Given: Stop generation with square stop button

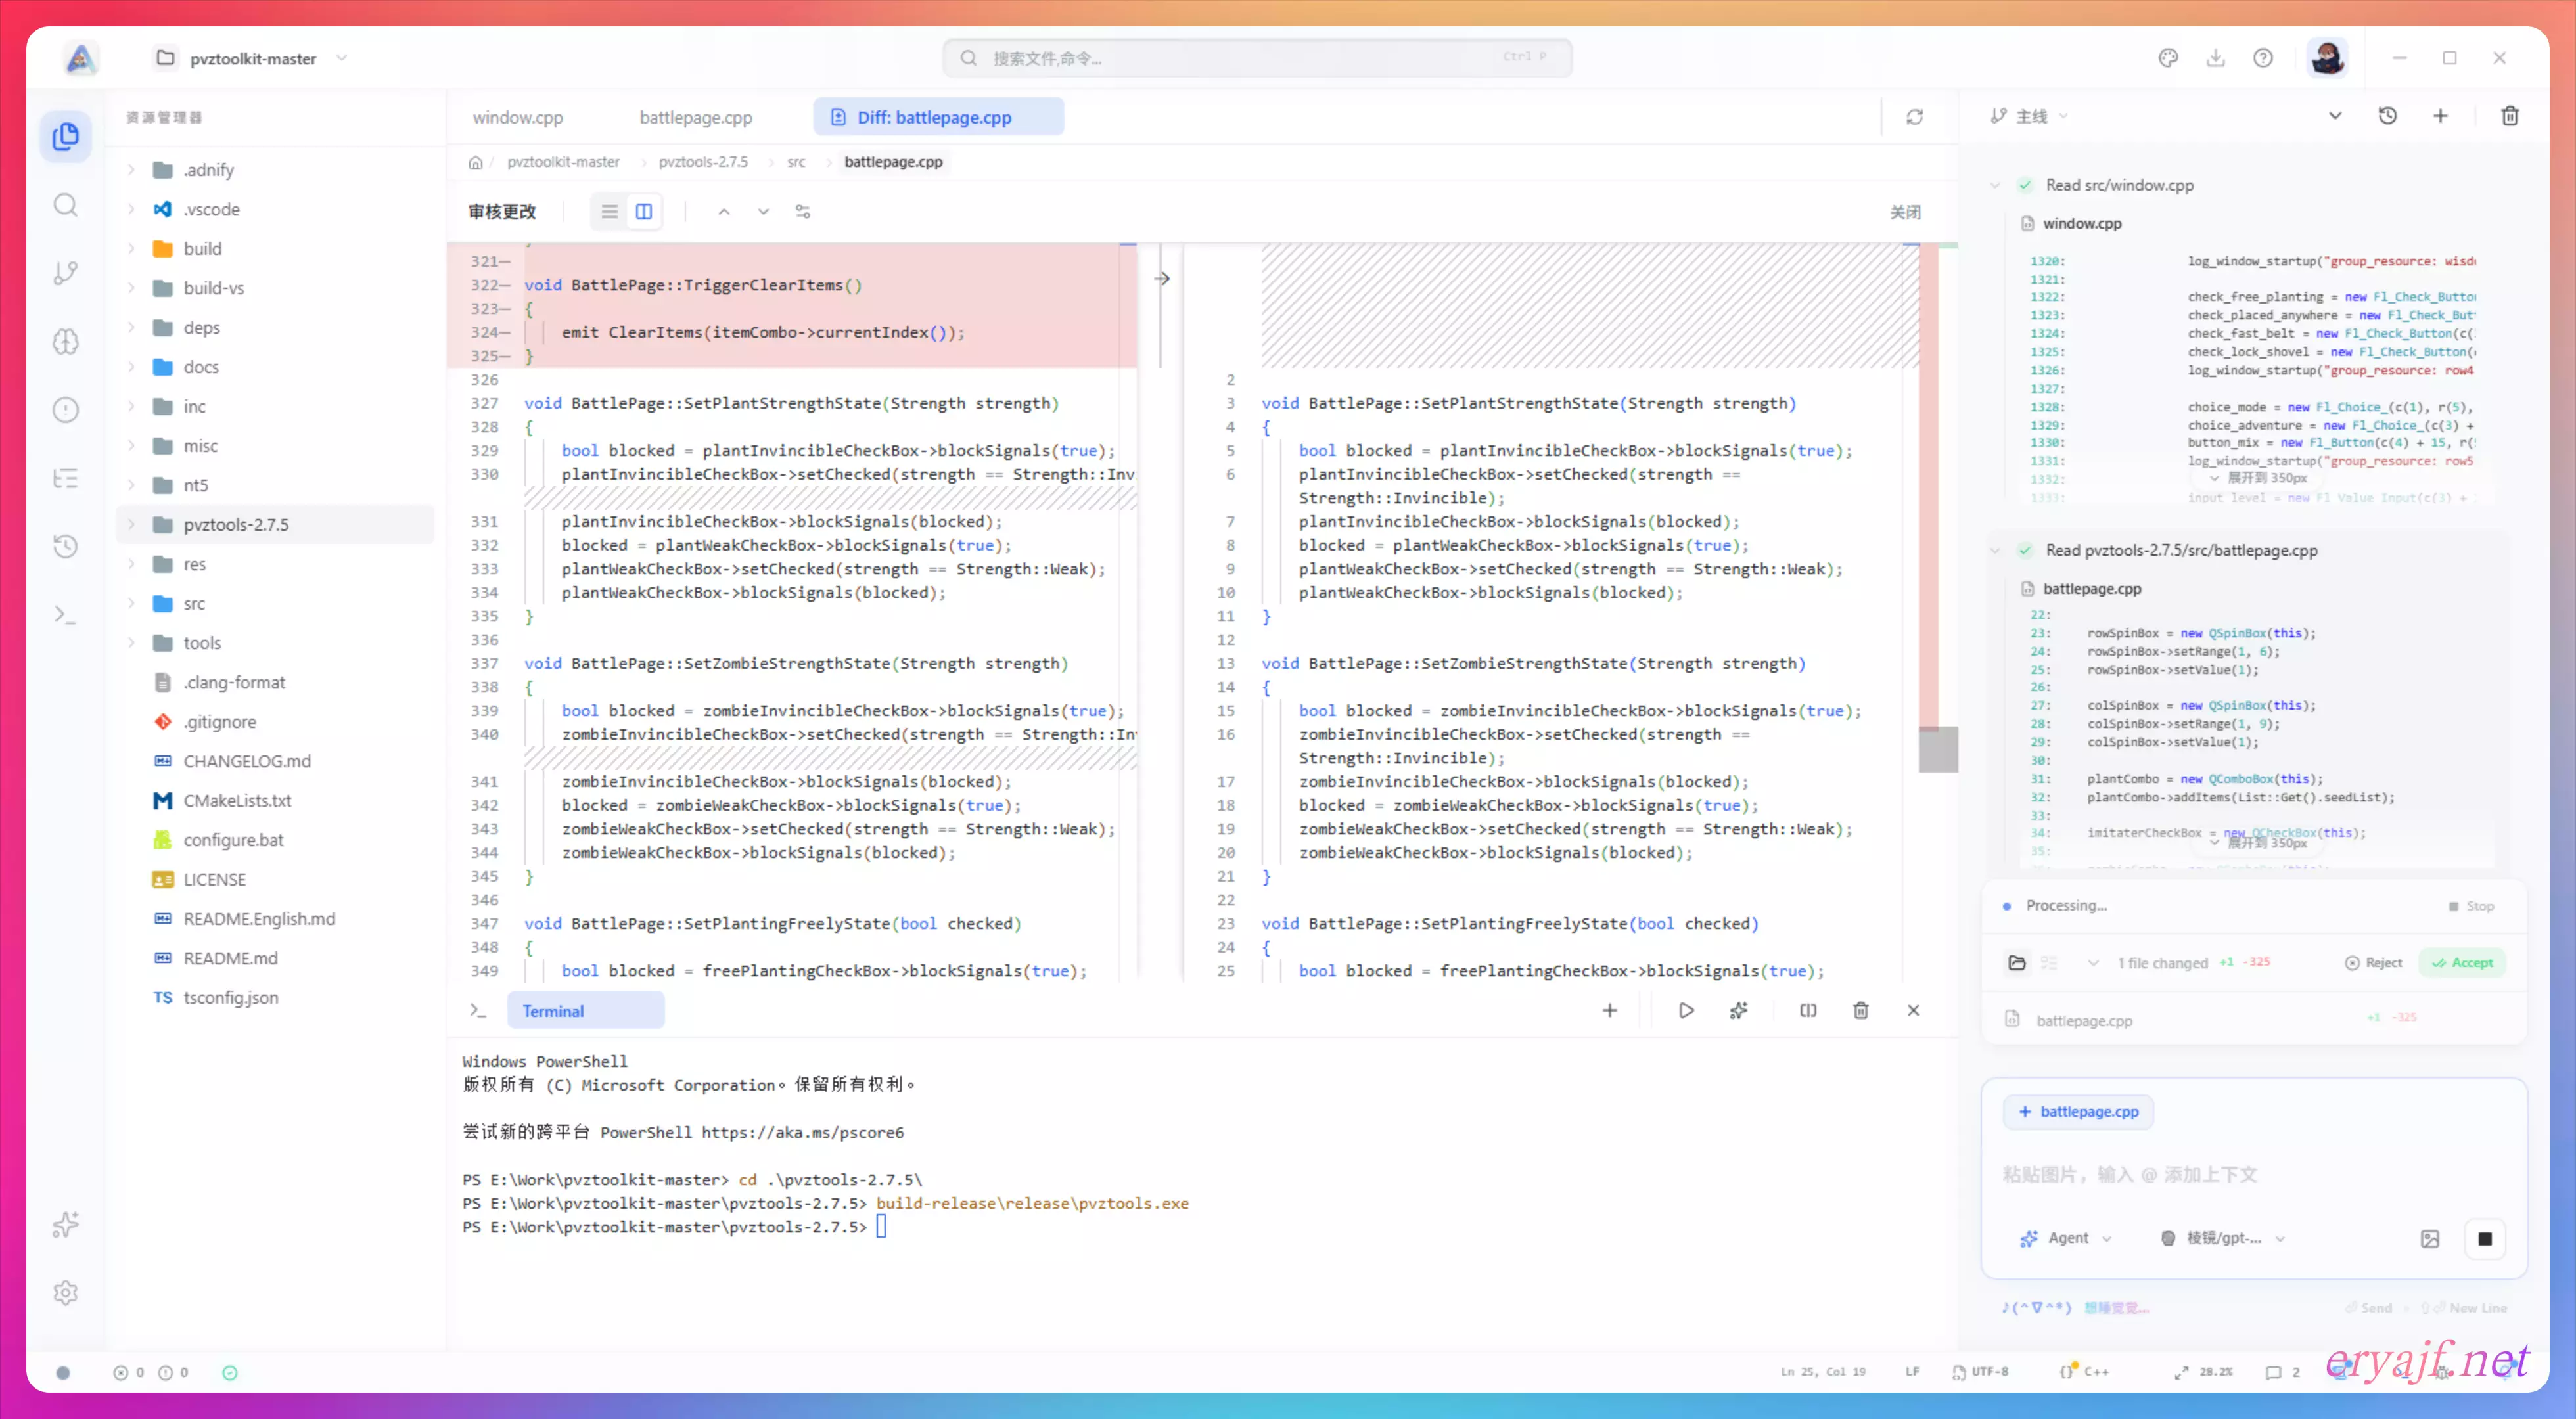Looking at the screenshot, I should pyautogui.click(x=2485, y=1238).
